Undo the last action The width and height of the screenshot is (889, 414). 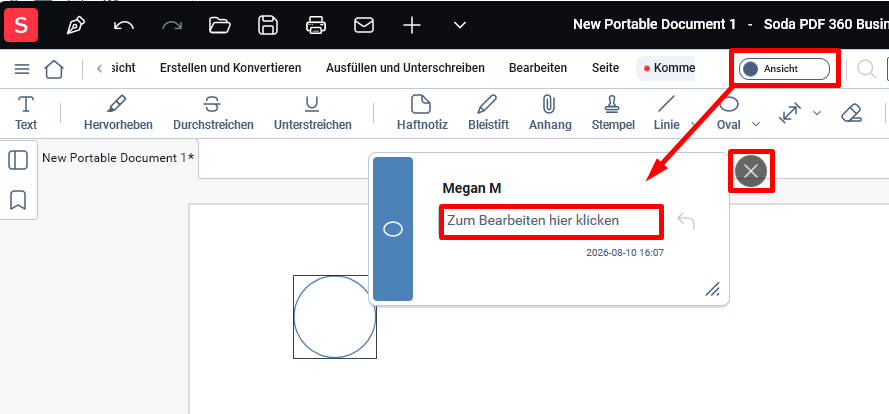pyautogui.click(x=124, y=26)
